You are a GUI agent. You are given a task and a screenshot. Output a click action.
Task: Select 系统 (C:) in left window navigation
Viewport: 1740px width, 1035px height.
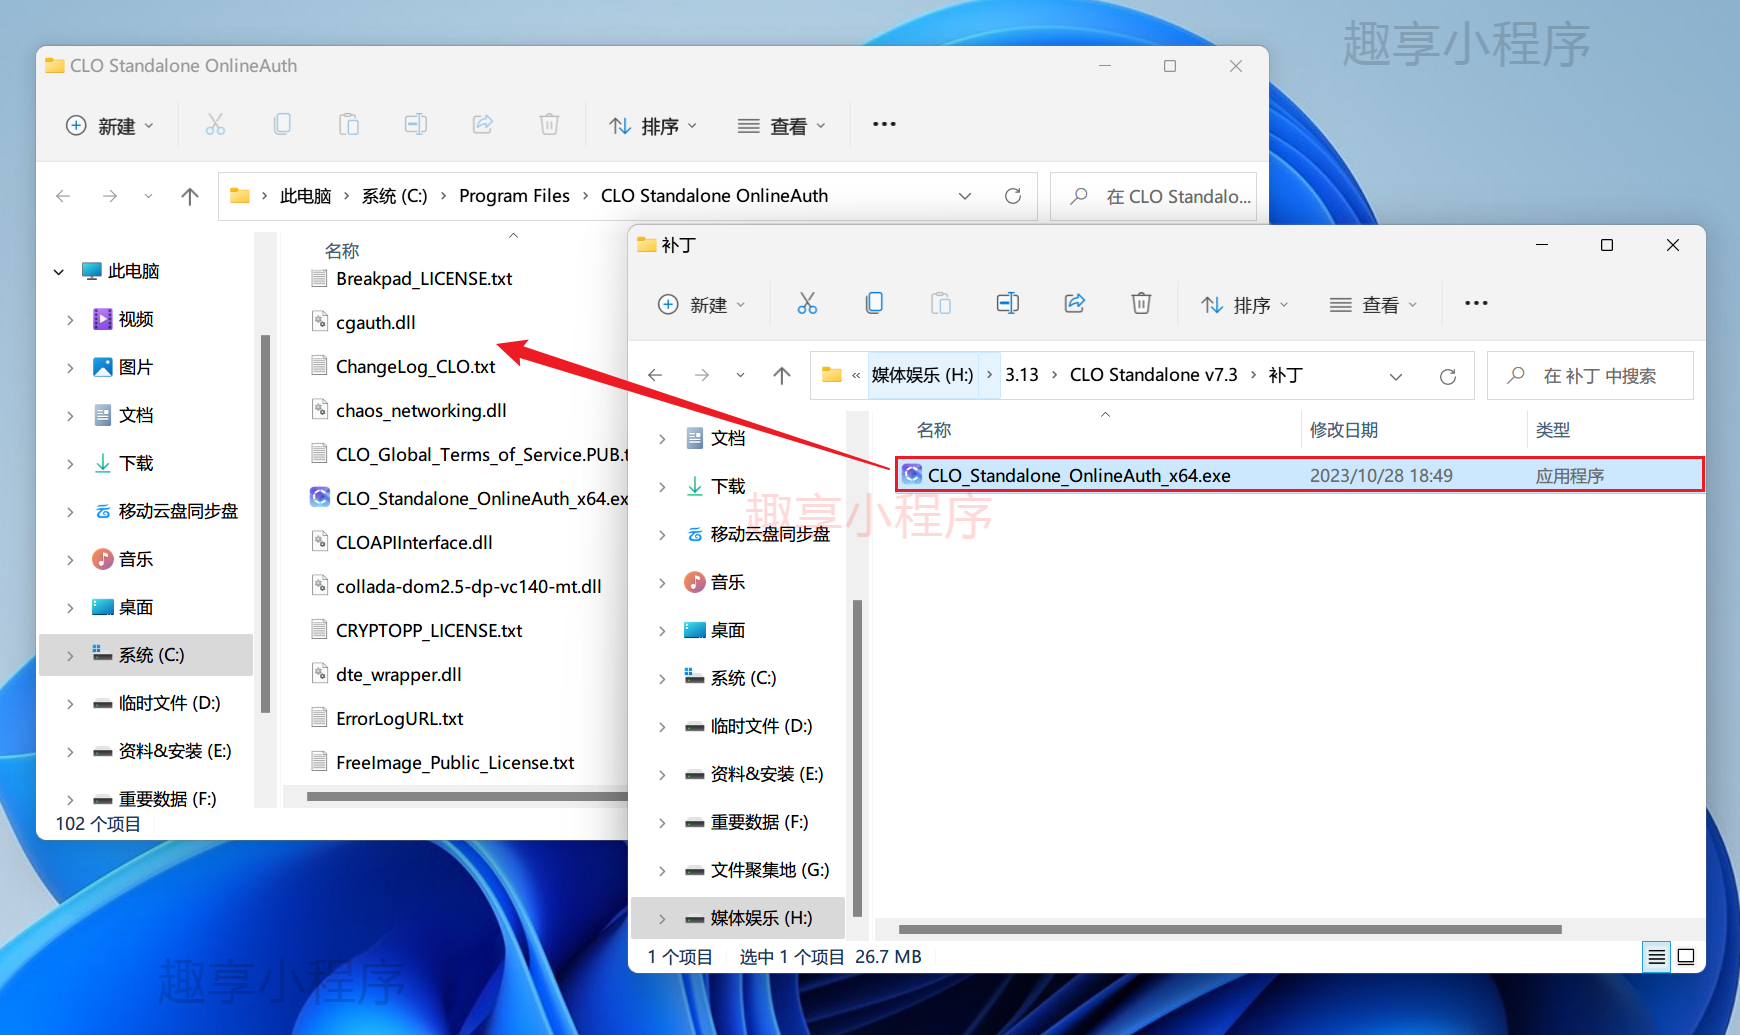point(146,655)
